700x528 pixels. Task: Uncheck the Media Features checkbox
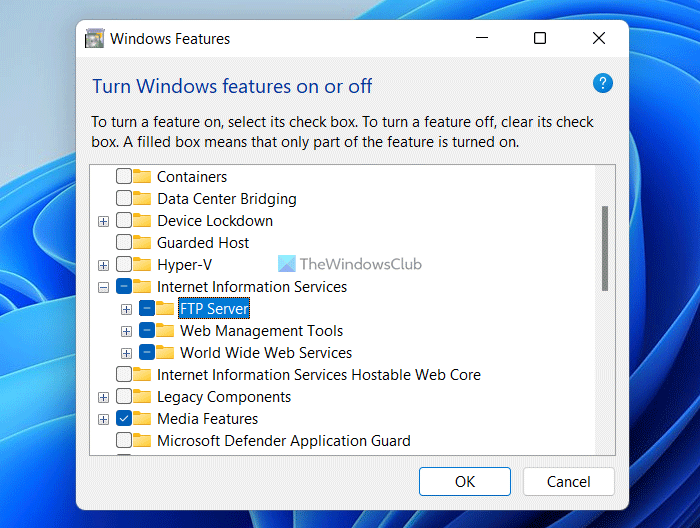124,418
